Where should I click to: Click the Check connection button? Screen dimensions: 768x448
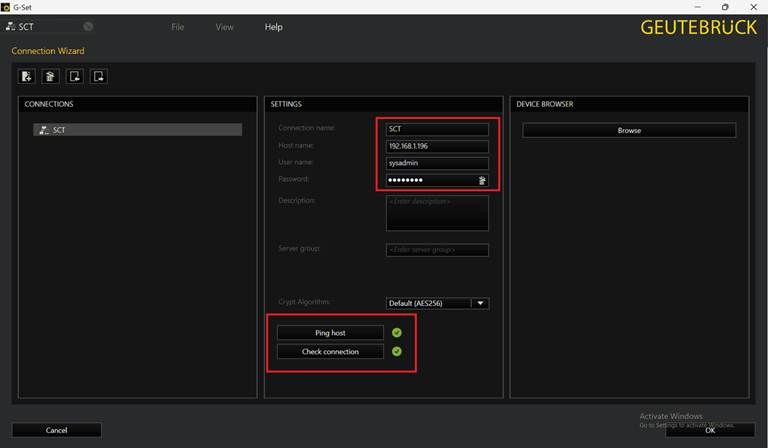[x=330, y=352]
